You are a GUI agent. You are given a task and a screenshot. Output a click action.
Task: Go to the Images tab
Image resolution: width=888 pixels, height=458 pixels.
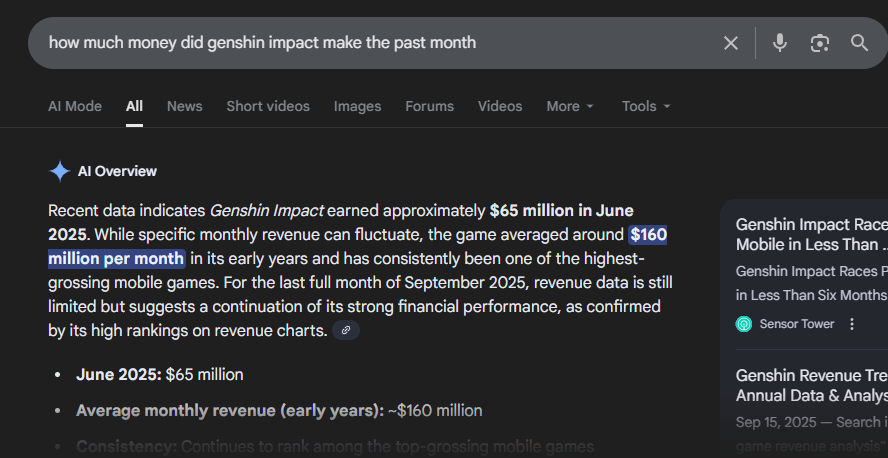[357, 106]
